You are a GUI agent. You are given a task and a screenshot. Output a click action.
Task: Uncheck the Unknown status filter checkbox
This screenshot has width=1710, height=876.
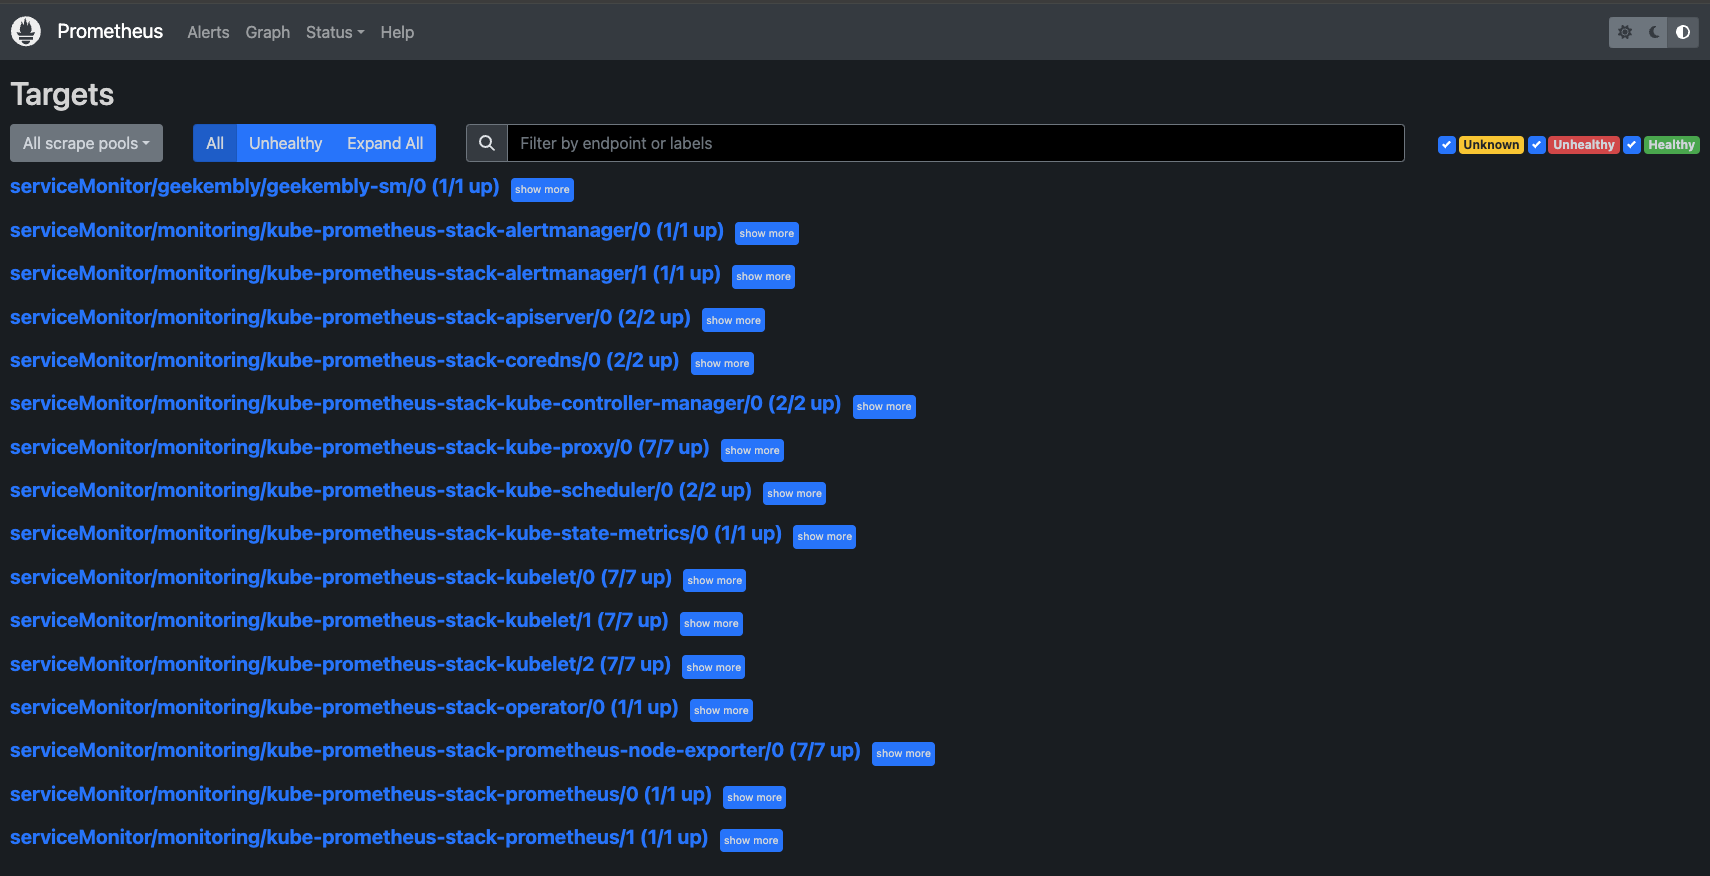(x=1446, y=144)
